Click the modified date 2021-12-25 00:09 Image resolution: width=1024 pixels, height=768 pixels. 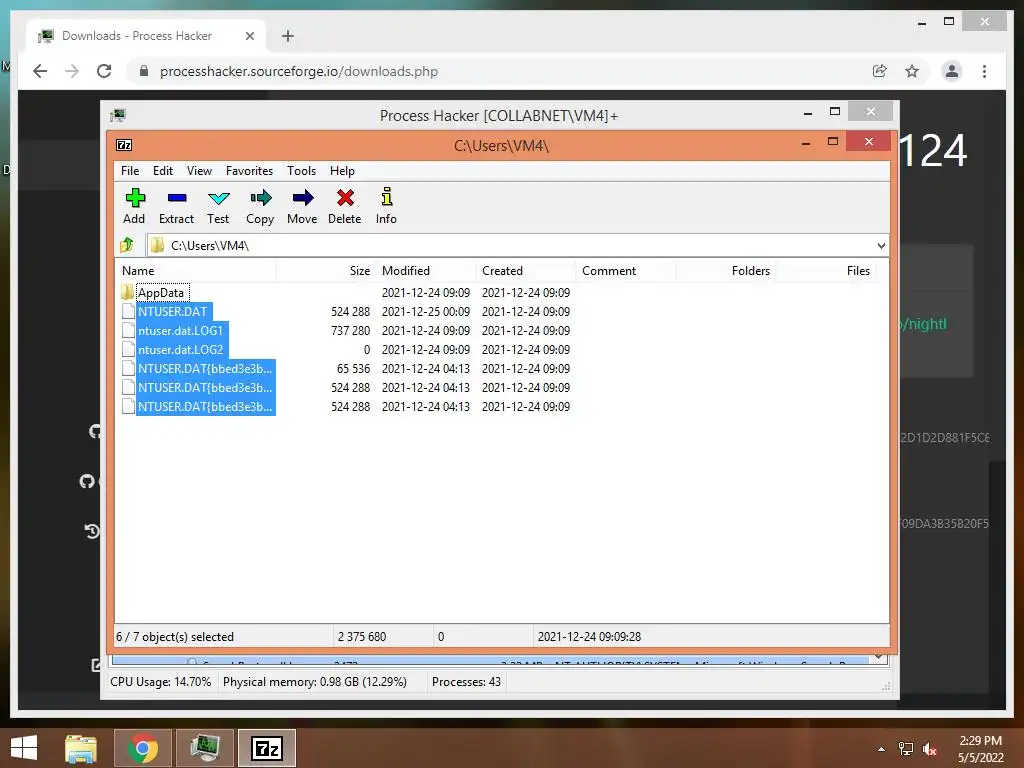(426, 312)
